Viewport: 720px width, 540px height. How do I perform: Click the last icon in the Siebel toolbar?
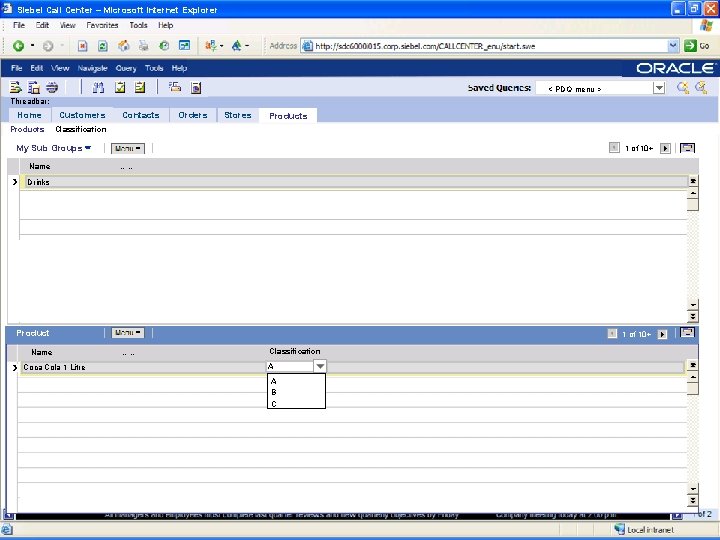coord(196,87)
